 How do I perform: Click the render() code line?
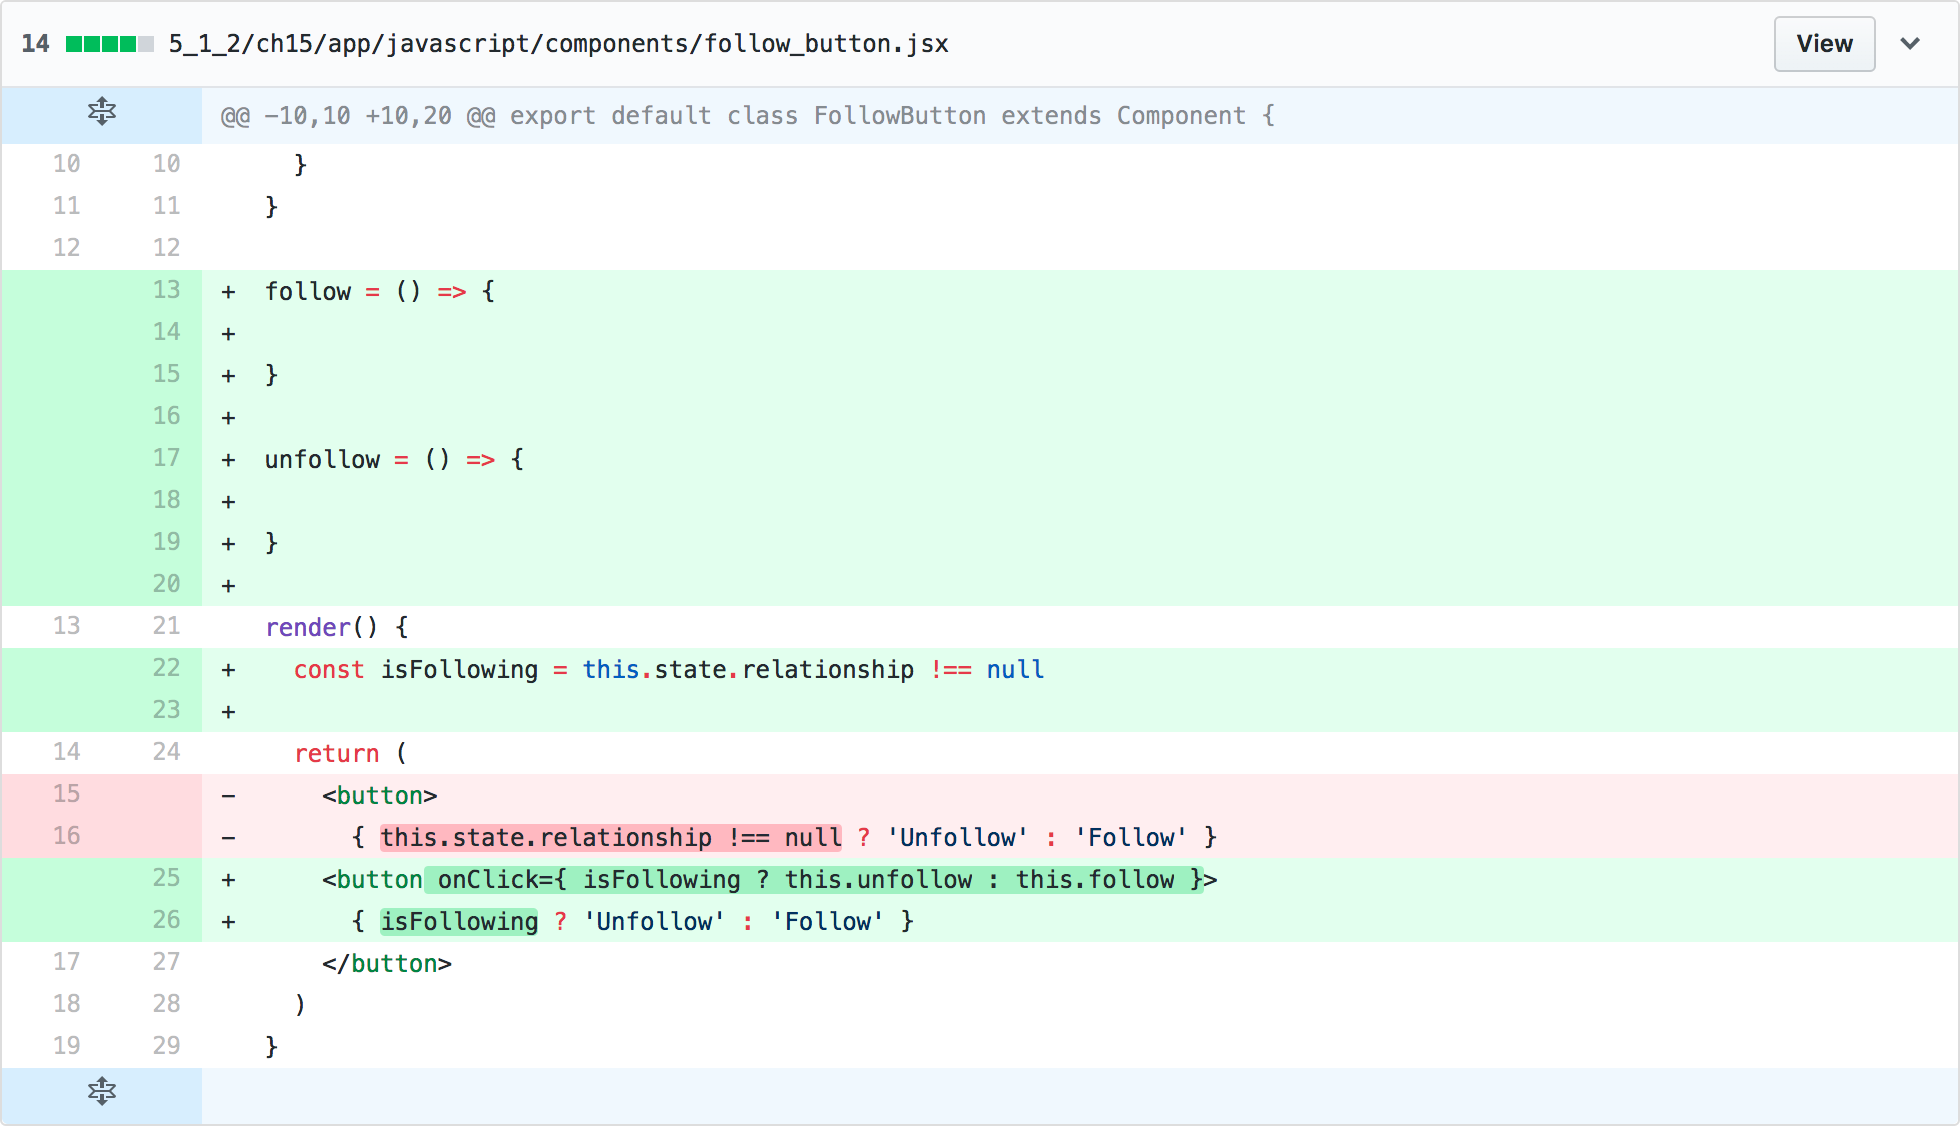tap(336, 628)
